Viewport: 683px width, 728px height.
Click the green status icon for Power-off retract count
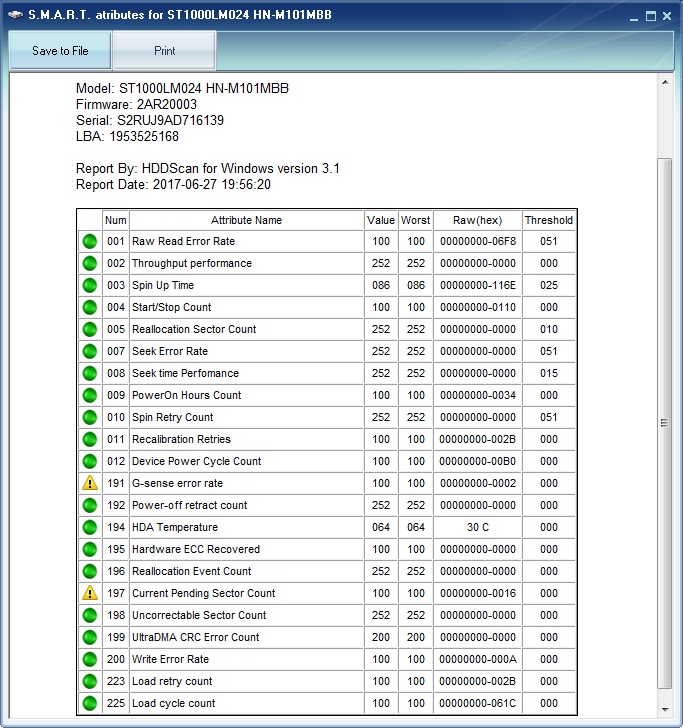(x=90, y=505)
